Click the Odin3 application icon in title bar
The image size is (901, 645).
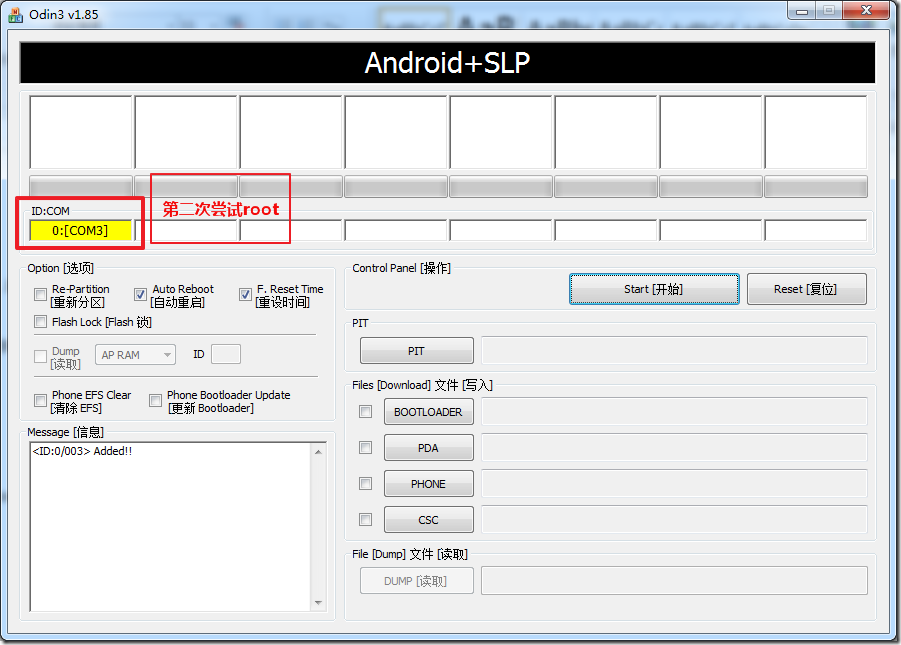pyautogui.click(x=16, y=15)
